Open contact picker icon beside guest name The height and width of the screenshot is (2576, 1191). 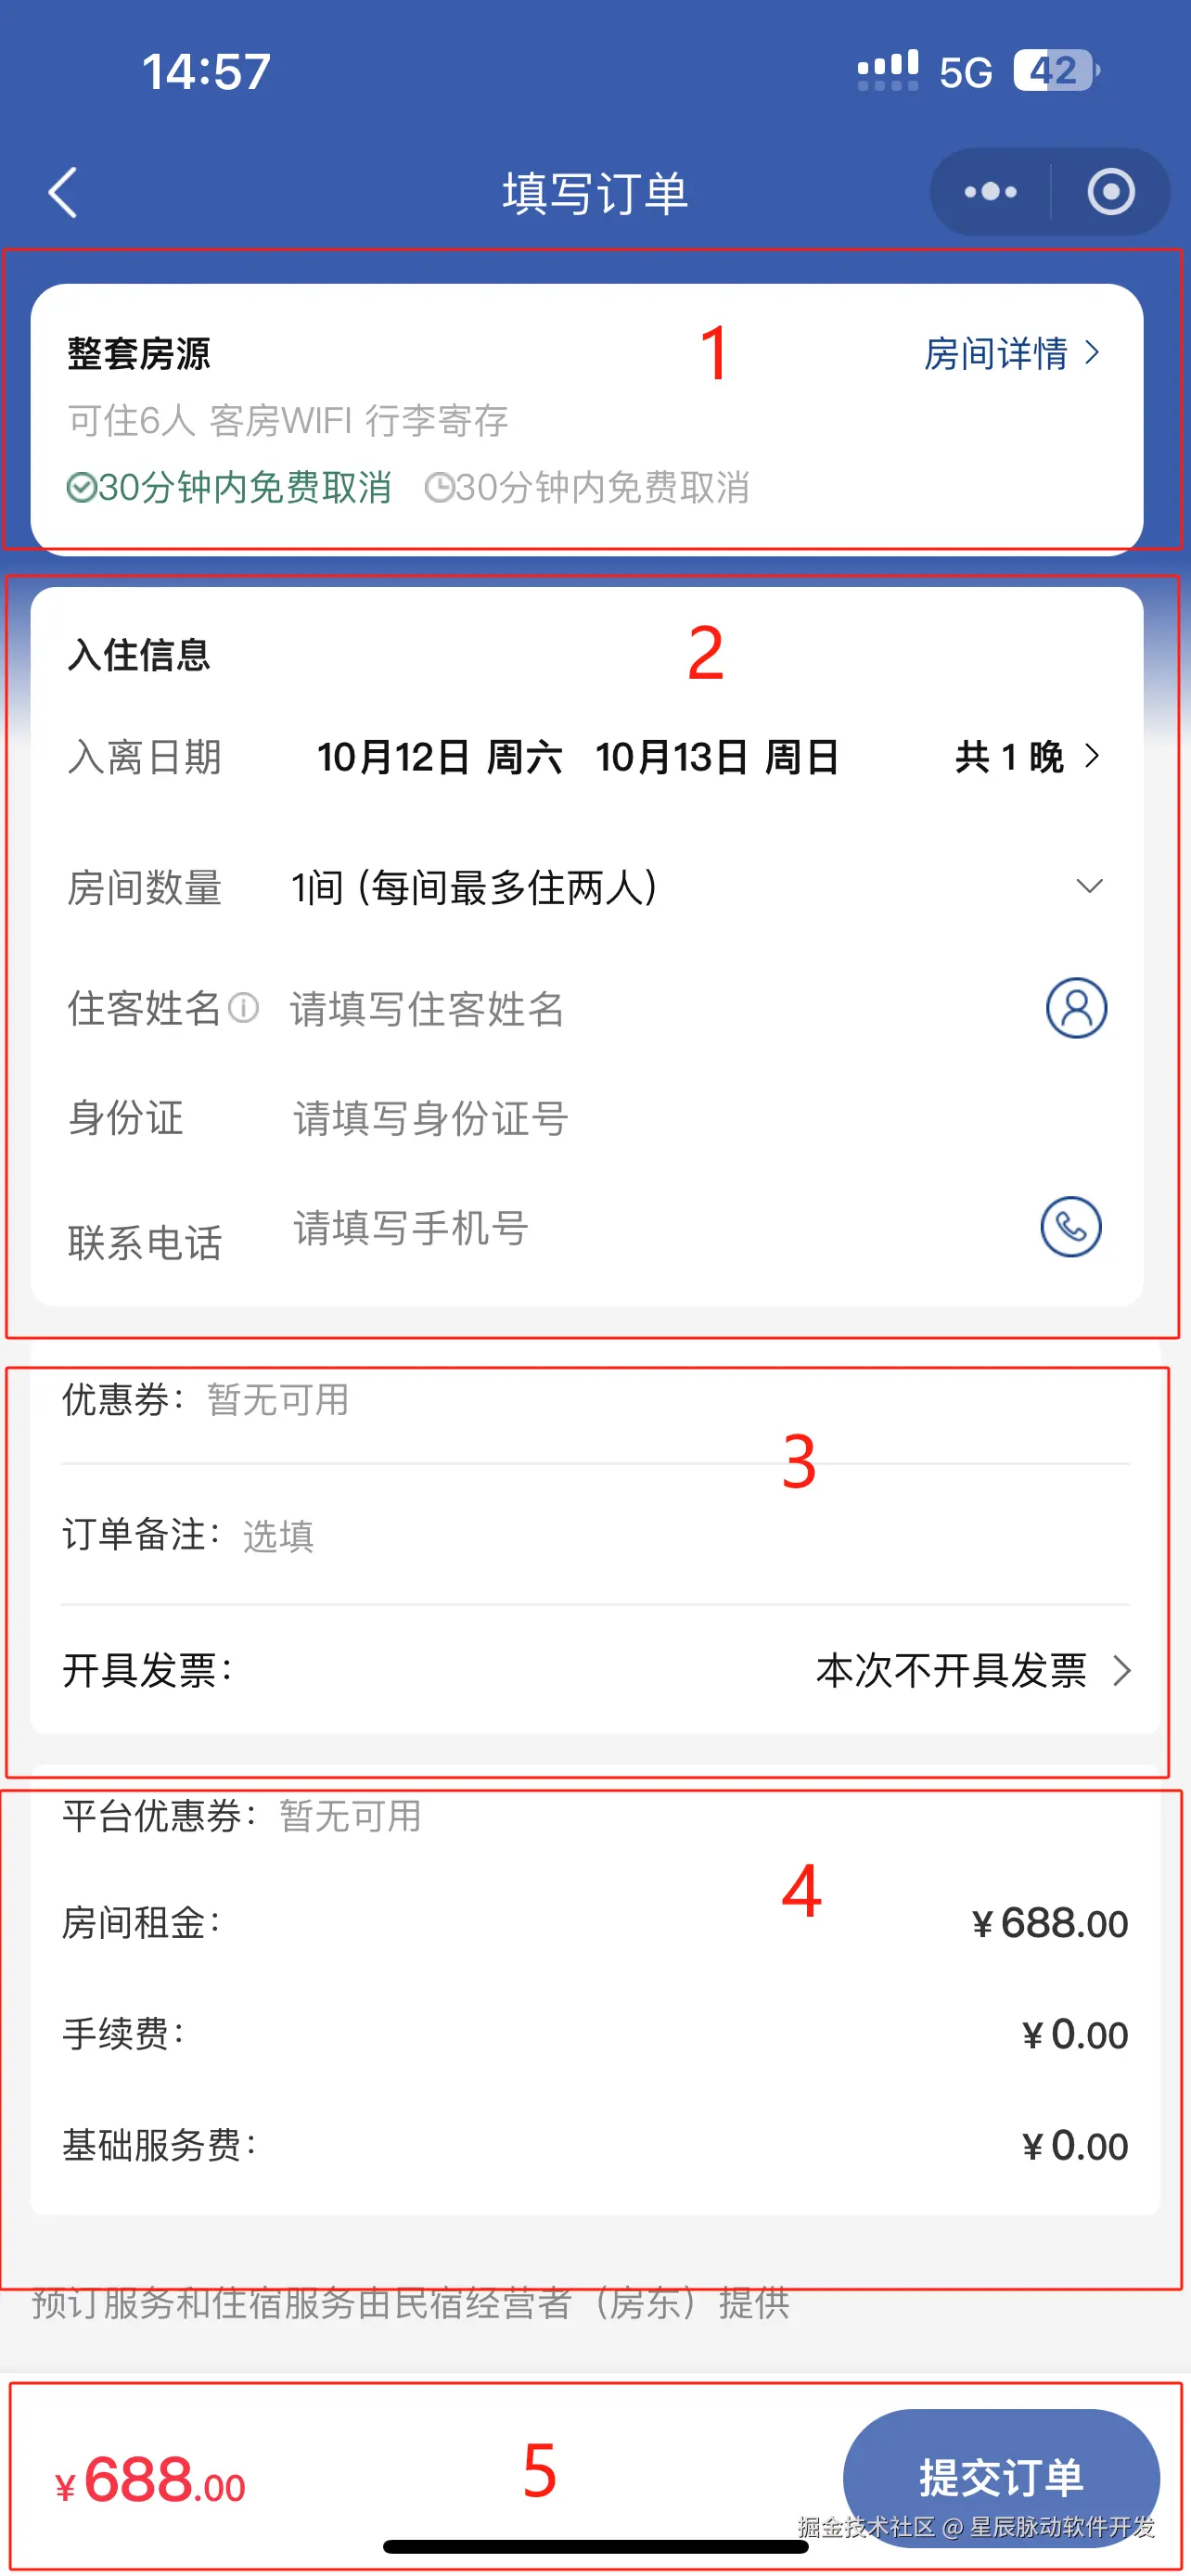point(1076,1007)
